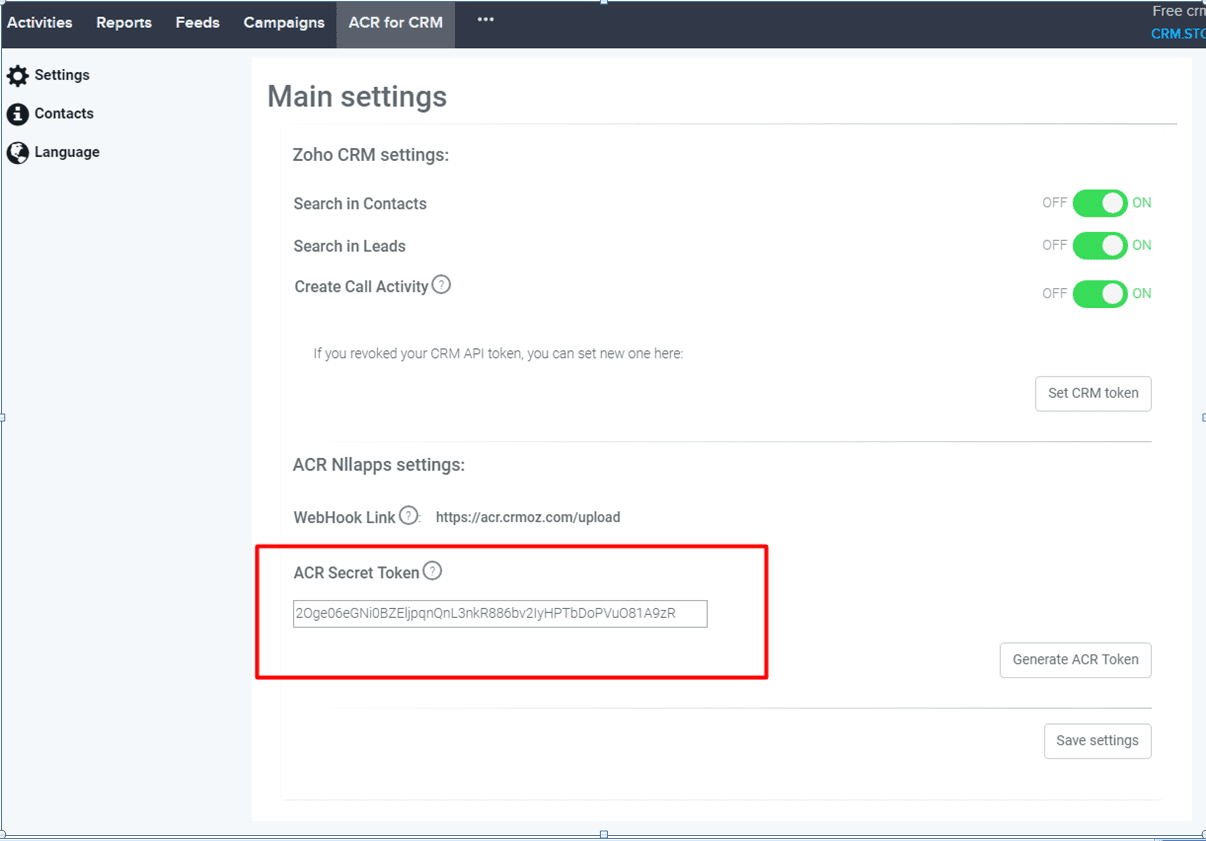Click the ACR Secret Token input field
1206x841 pixels.
[500, 613]
